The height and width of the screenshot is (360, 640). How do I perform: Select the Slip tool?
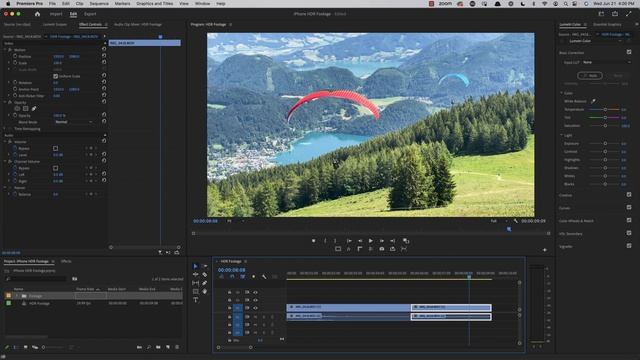pos(196,283)
